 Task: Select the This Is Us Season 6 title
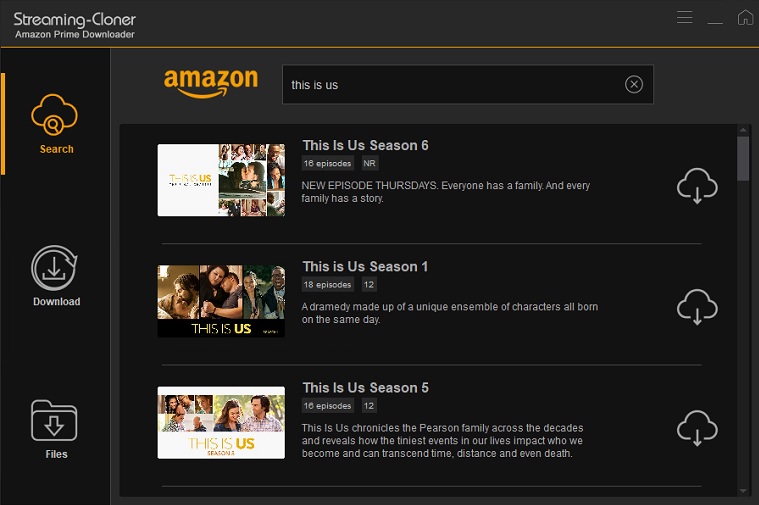coord(365,145)
